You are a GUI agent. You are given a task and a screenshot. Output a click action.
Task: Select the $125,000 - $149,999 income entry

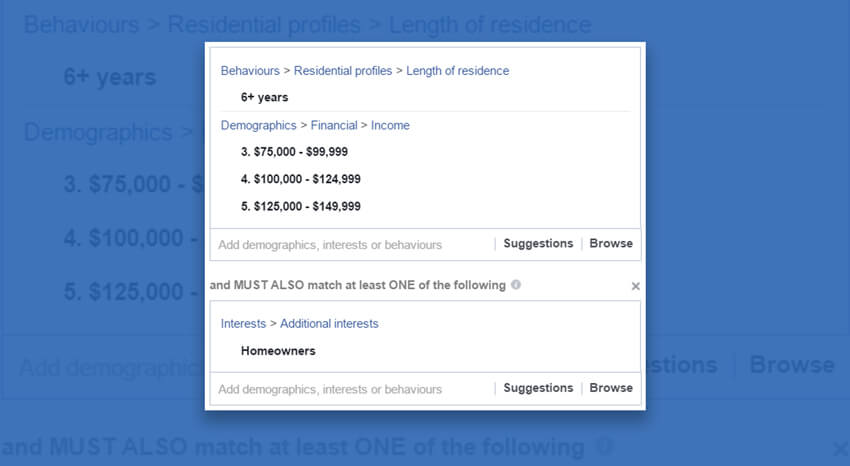pyautogui.click(x=301, y=206)
